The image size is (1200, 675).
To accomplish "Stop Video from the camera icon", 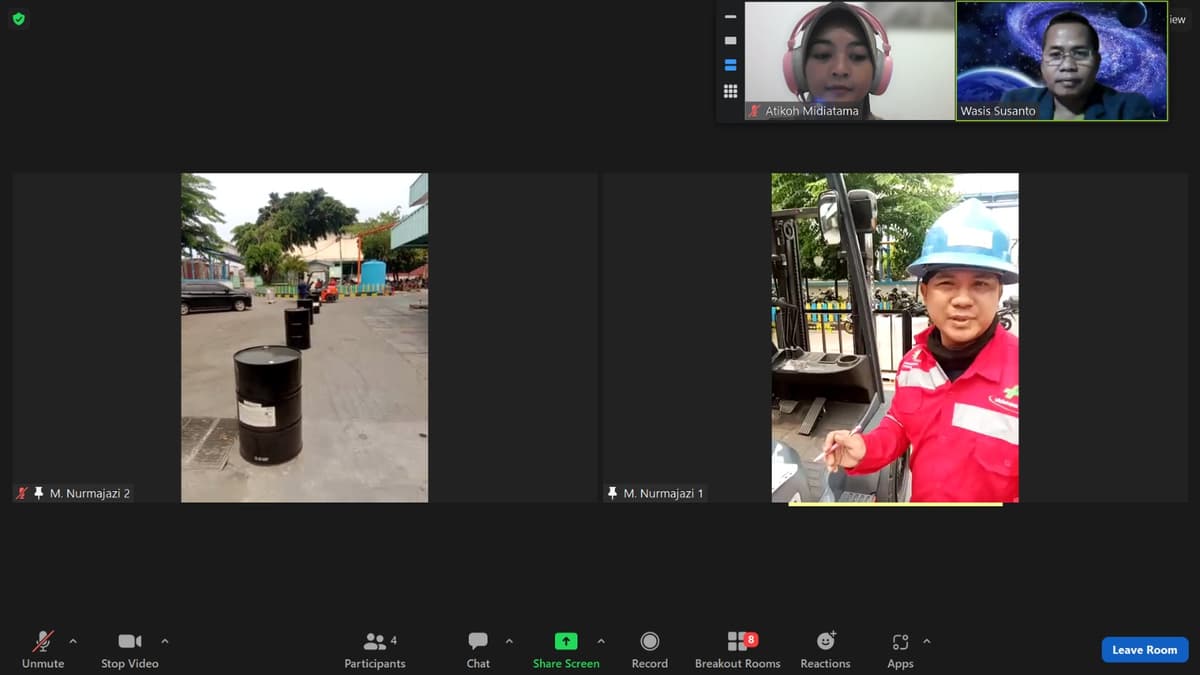I will coord(129,650).
